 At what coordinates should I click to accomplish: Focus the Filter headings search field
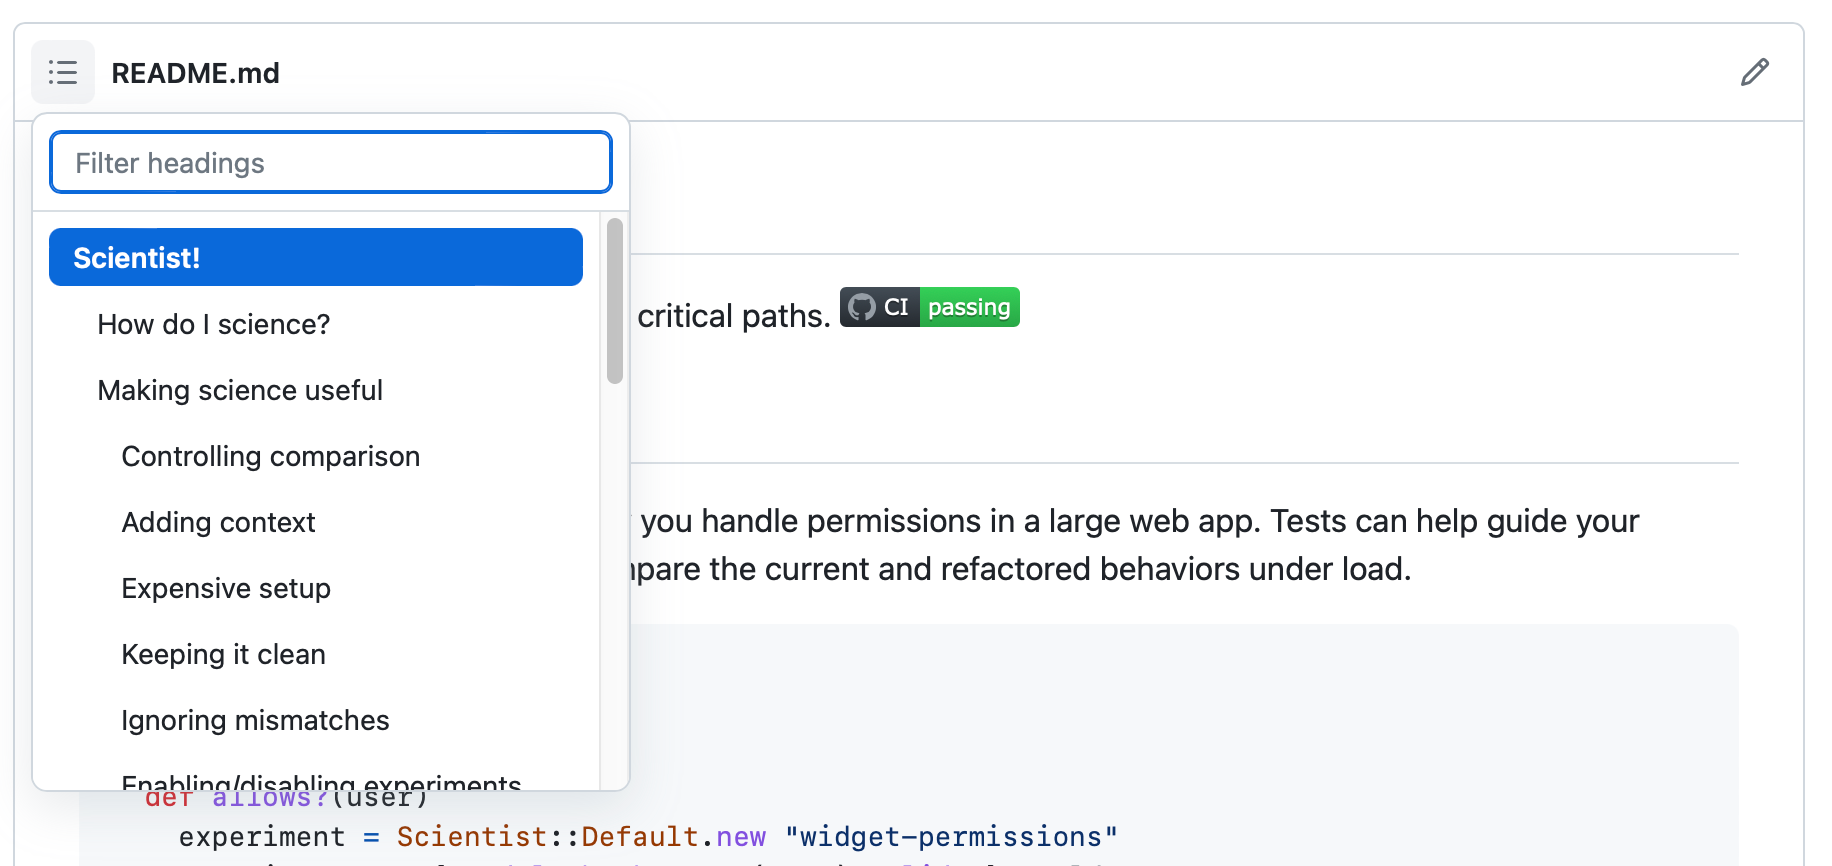click(x=330, y=163)
